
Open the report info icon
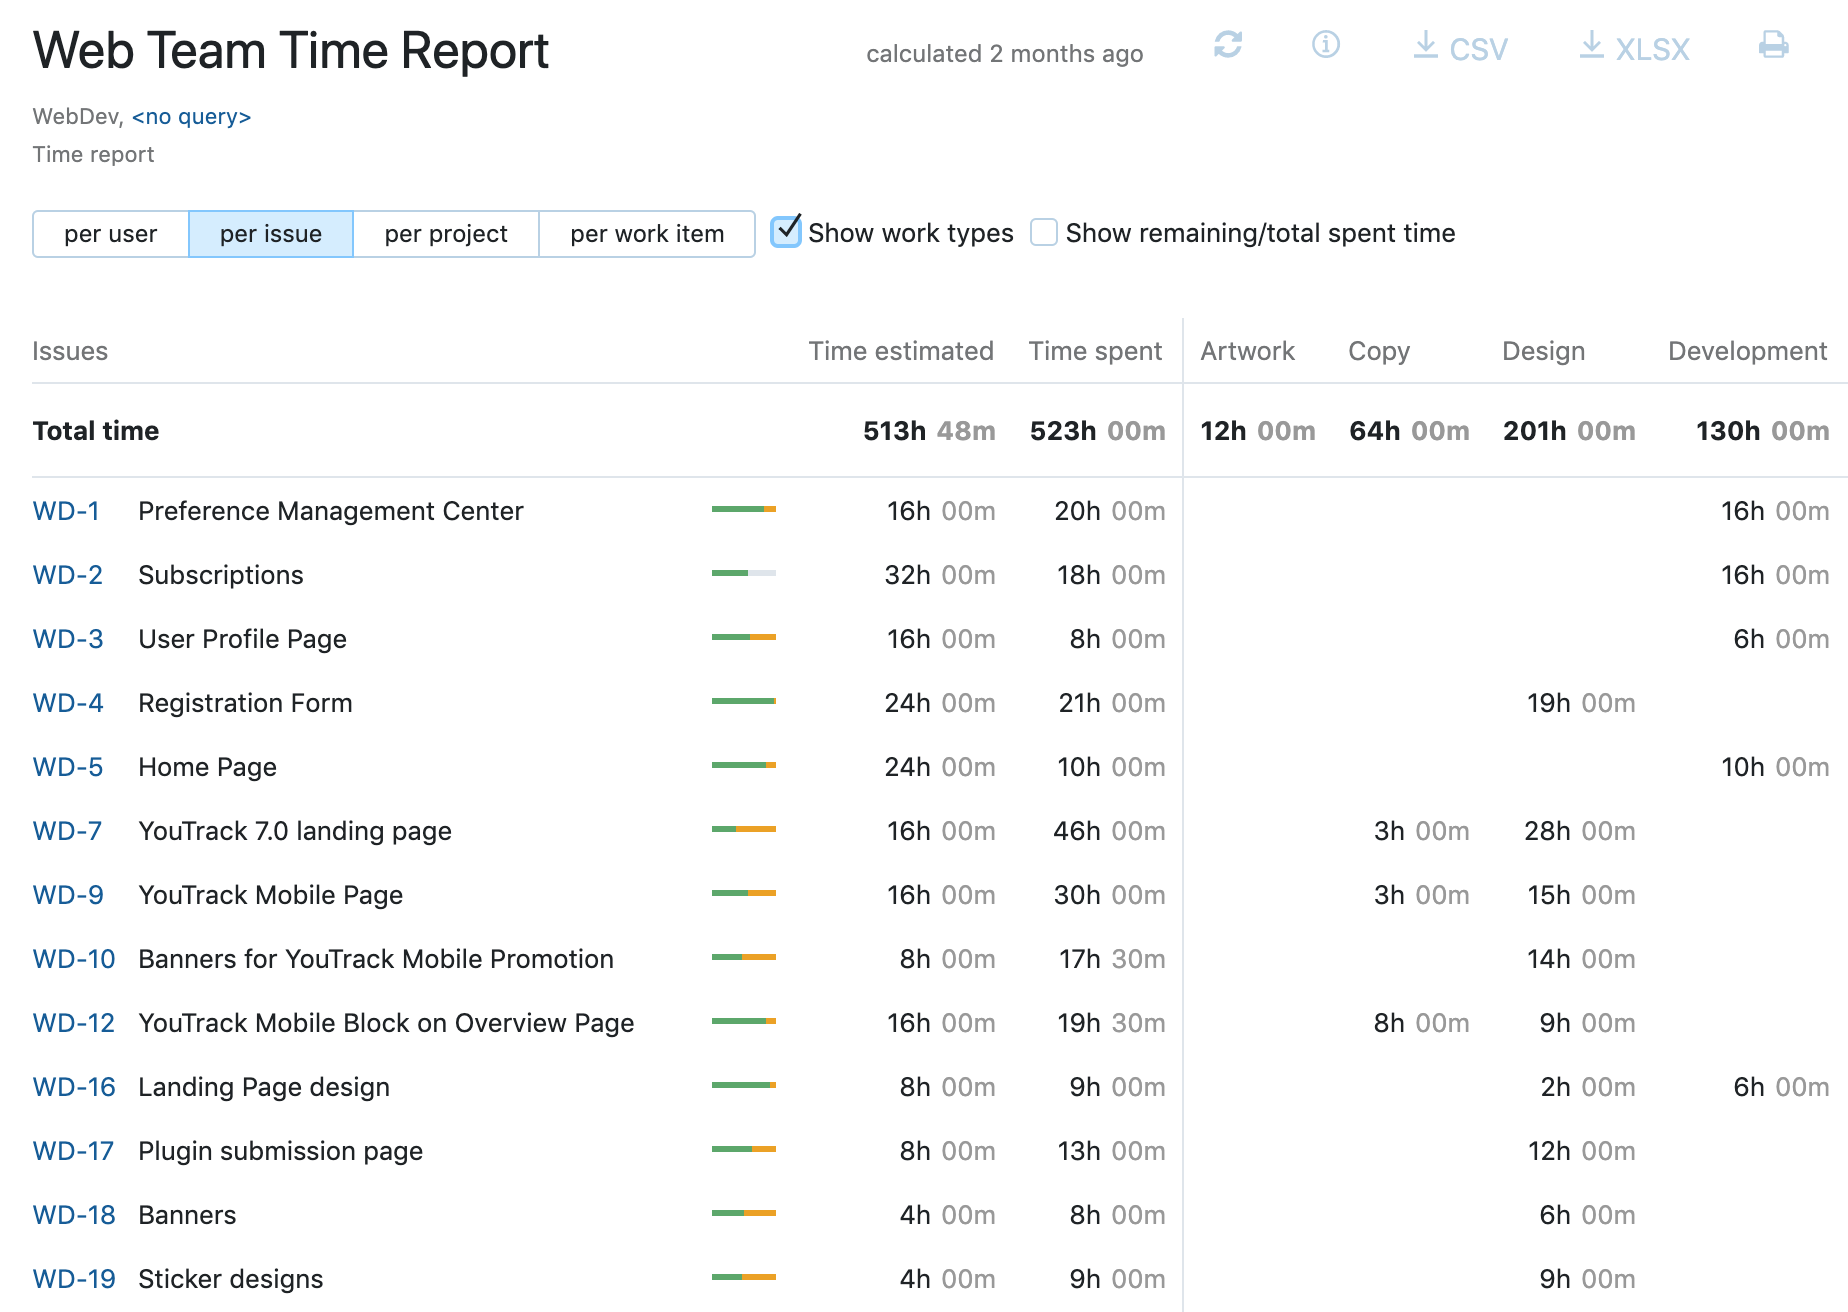[1325, 45]
